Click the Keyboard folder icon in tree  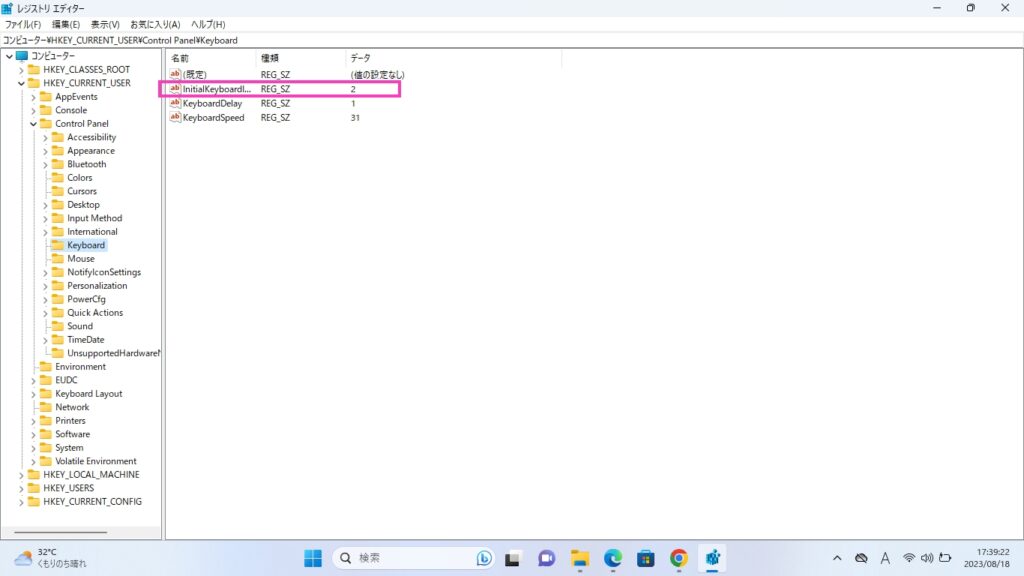tap(58, 245)
